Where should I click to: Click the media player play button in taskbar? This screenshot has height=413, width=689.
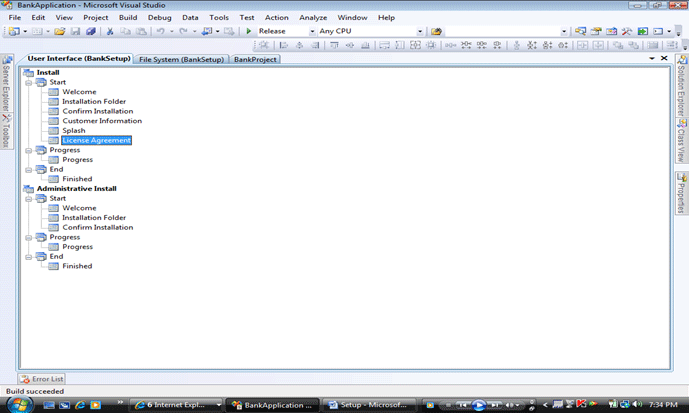pos(479,405)
